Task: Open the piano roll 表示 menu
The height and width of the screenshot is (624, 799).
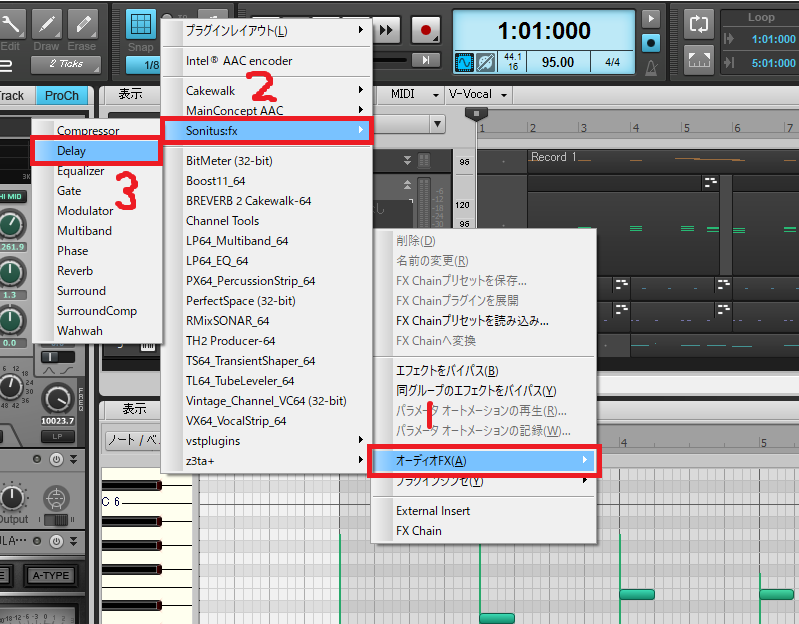Action: (x=135, y=409)
